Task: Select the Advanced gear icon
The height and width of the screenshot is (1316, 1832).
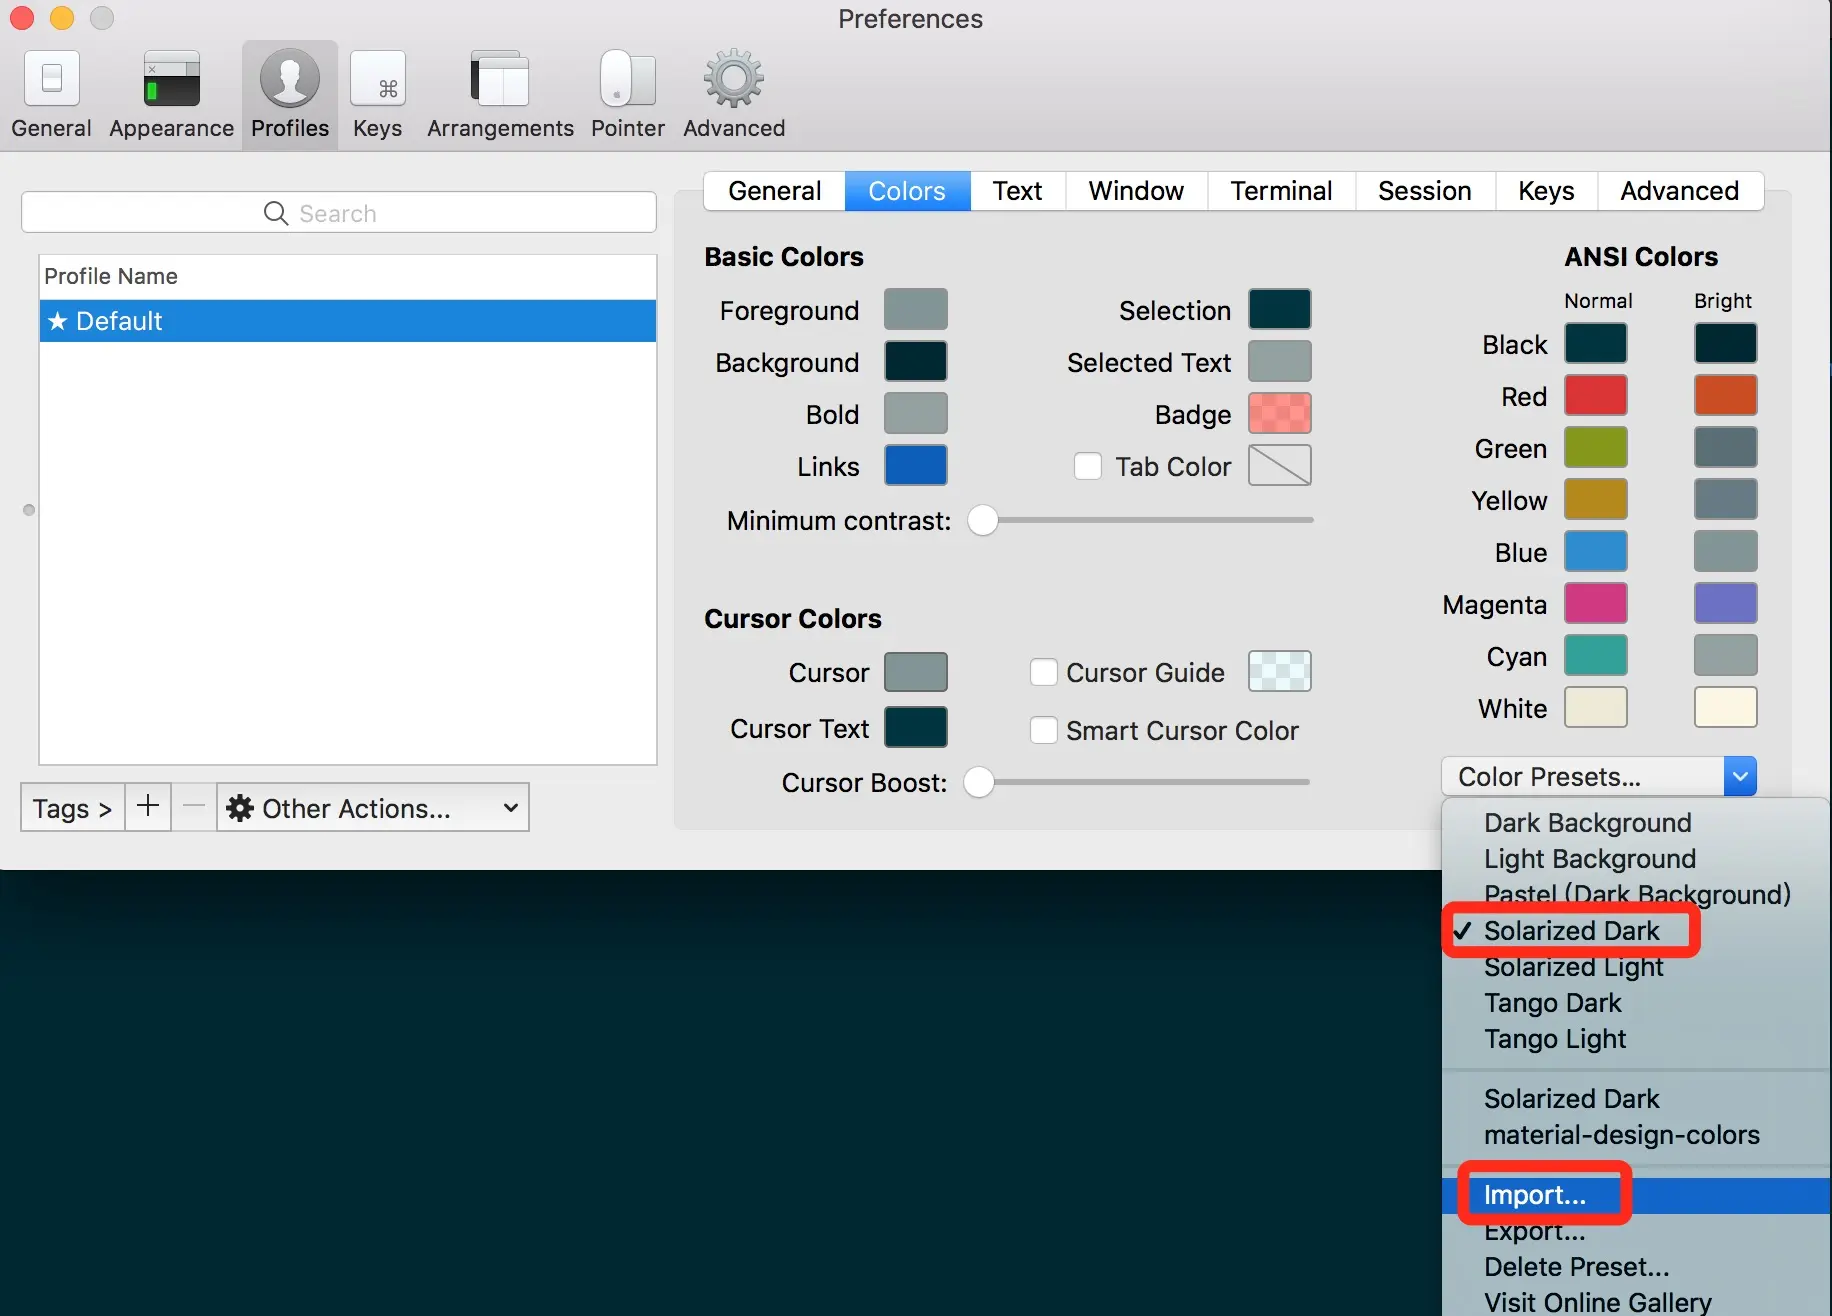Action: point(733,80)
